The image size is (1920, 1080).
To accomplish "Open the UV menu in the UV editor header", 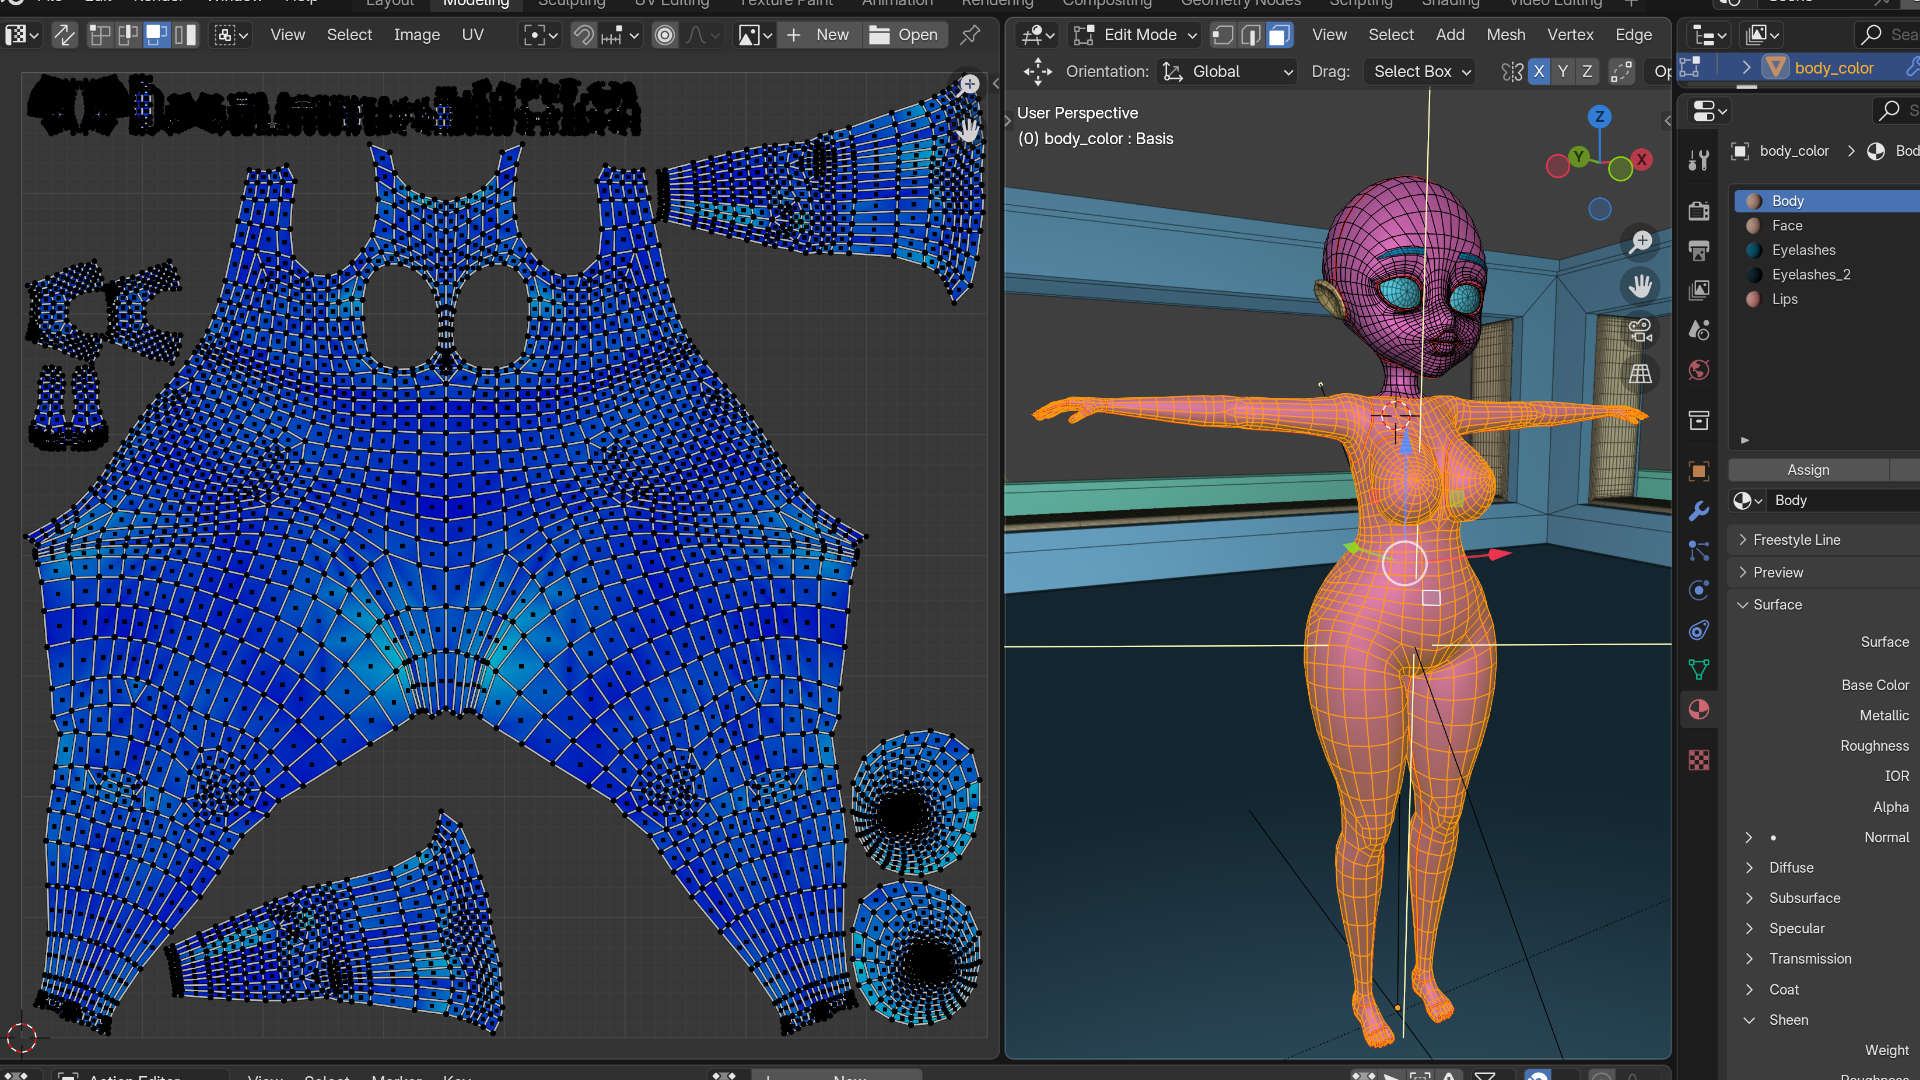I will click(472, 35).
